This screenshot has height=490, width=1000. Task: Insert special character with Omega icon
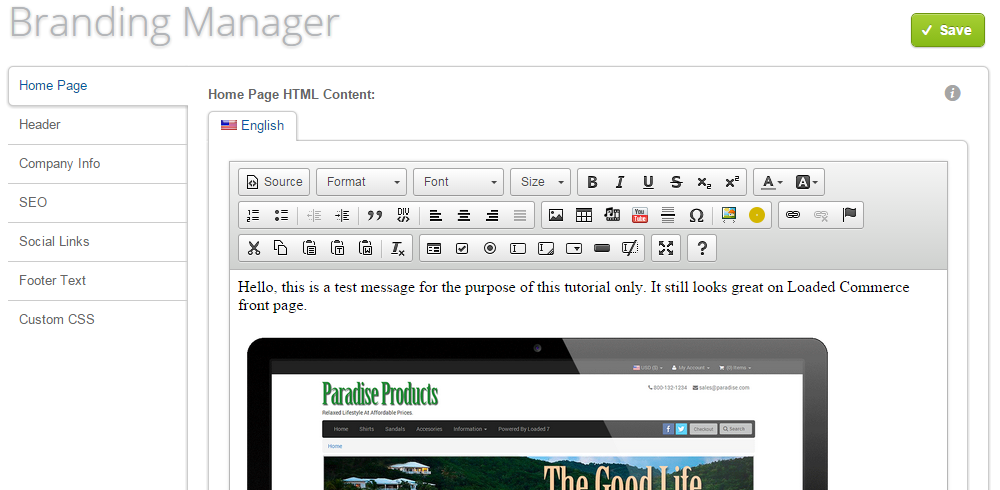[696, 216]
